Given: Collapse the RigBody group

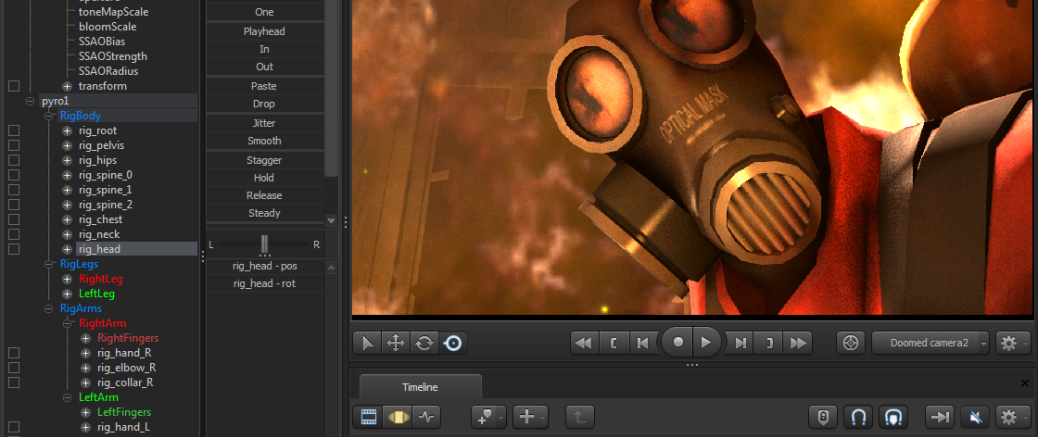Looking at the screenshot, I should pyautogui.click(x=48, y=116).
